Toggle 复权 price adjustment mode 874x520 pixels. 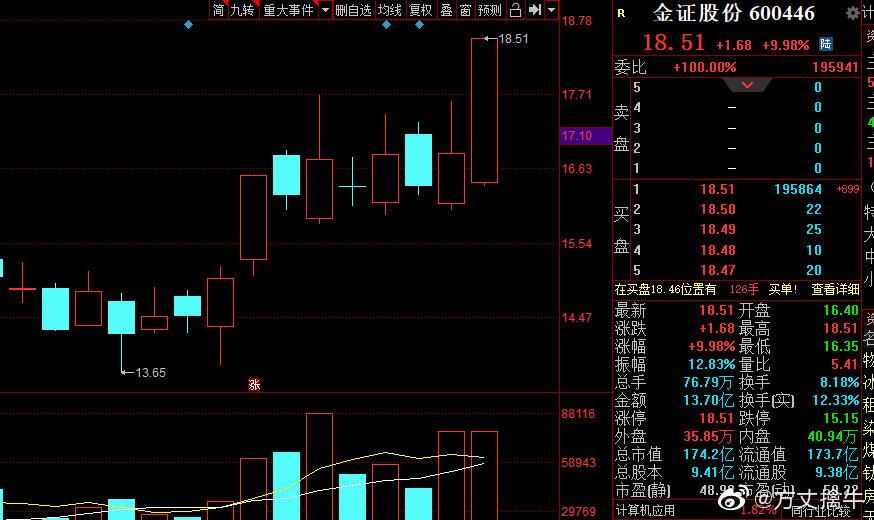click(421, 10)
